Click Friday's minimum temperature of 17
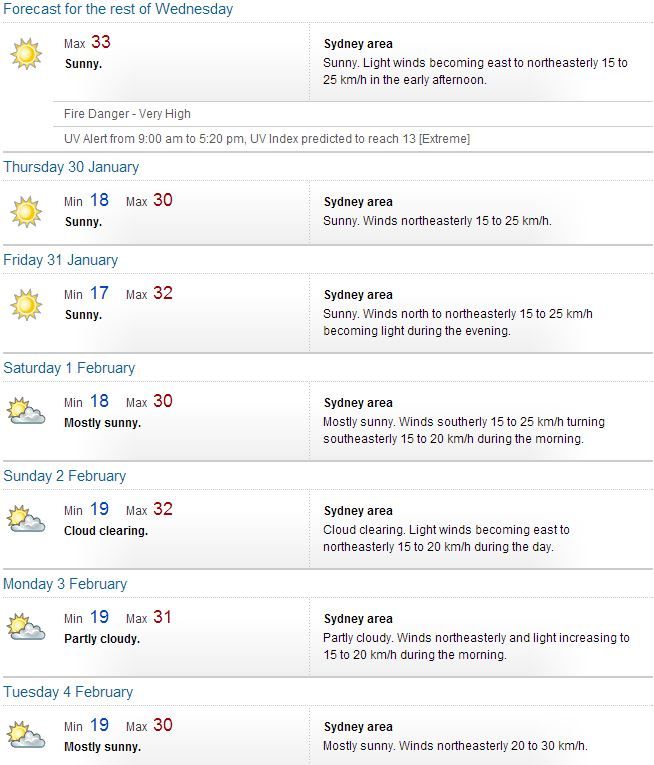This screenshot has height=765, width=654. click(x=99, y=293)
